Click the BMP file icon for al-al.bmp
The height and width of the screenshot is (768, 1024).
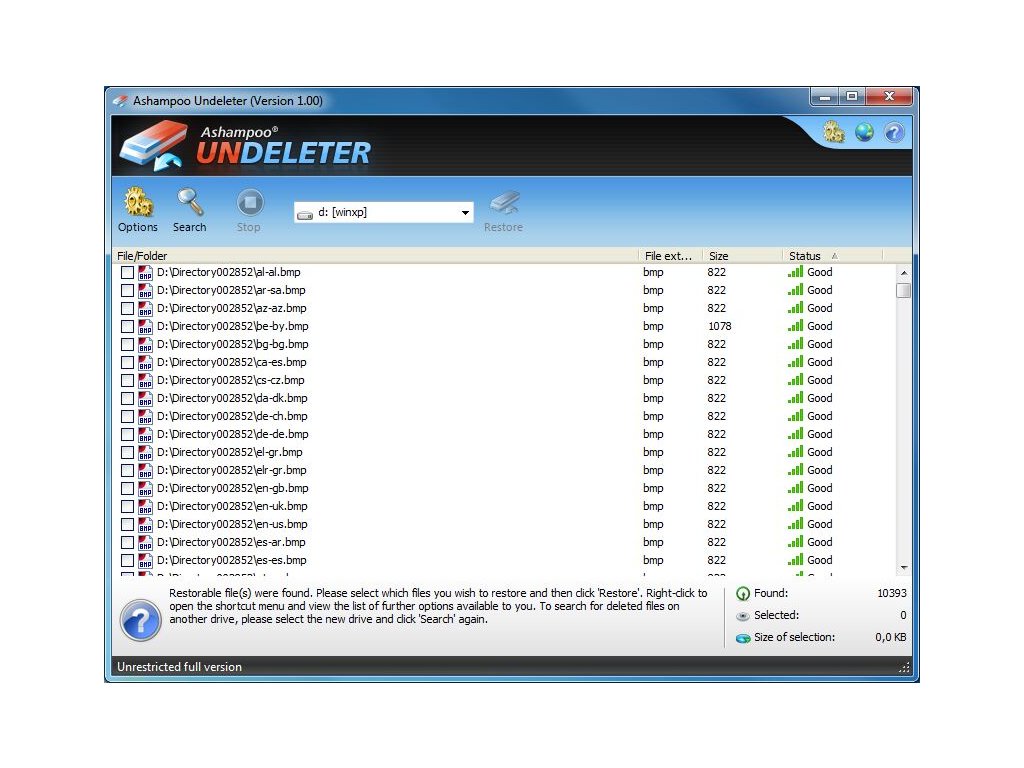click(145, 272)
